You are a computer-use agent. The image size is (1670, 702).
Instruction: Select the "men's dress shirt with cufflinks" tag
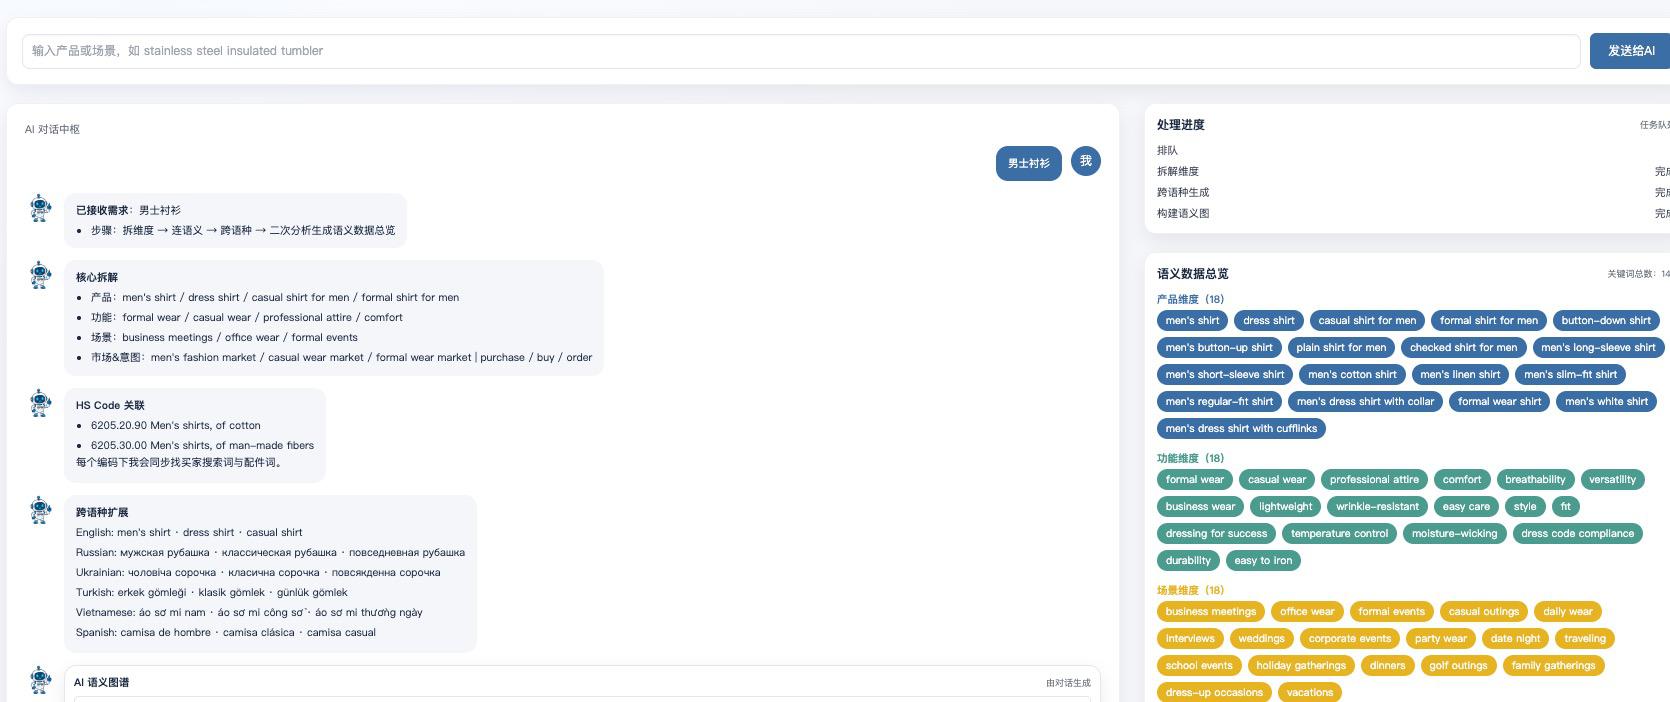click(1240, 429)
